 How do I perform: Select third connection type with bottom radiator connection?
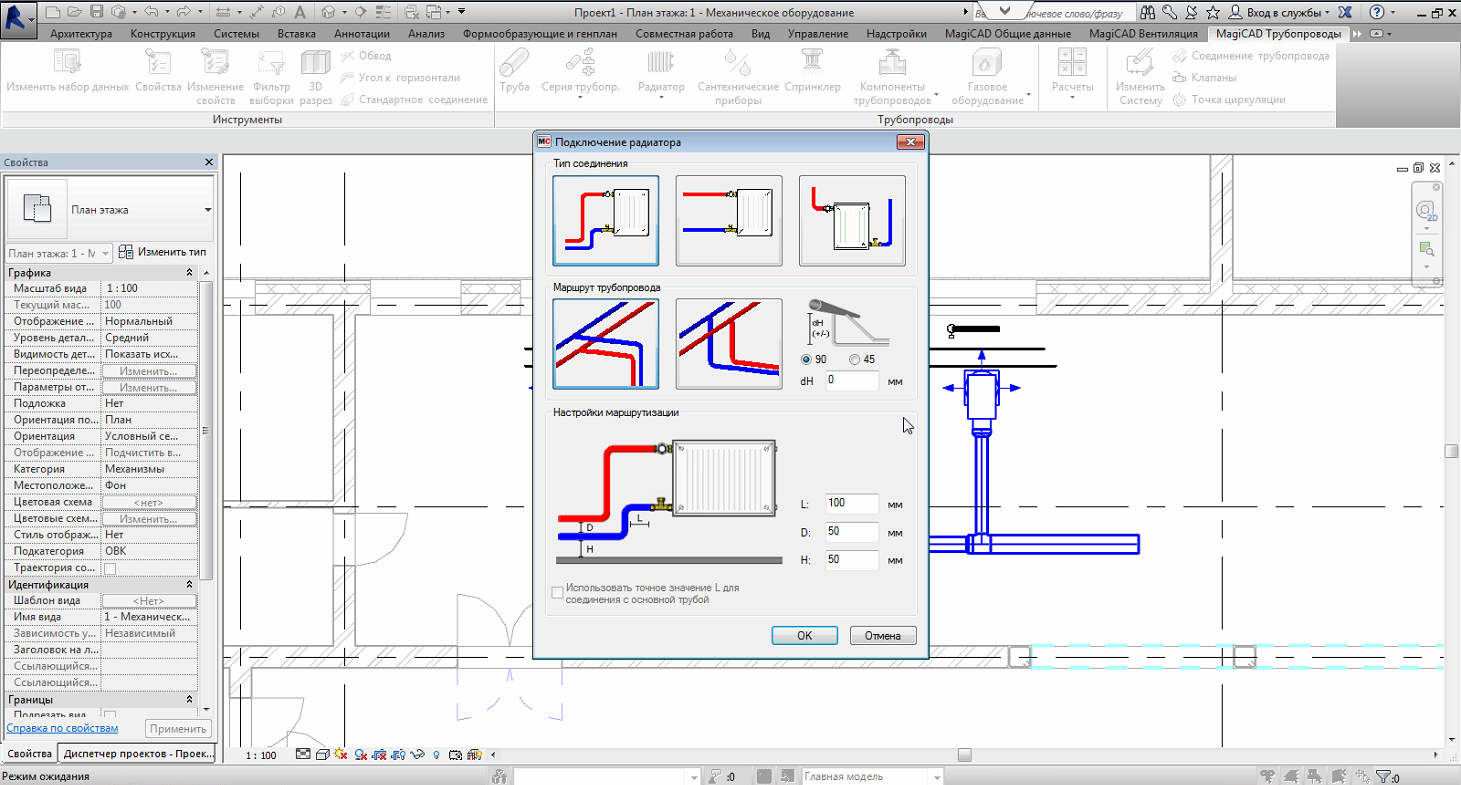pos(852,220)
